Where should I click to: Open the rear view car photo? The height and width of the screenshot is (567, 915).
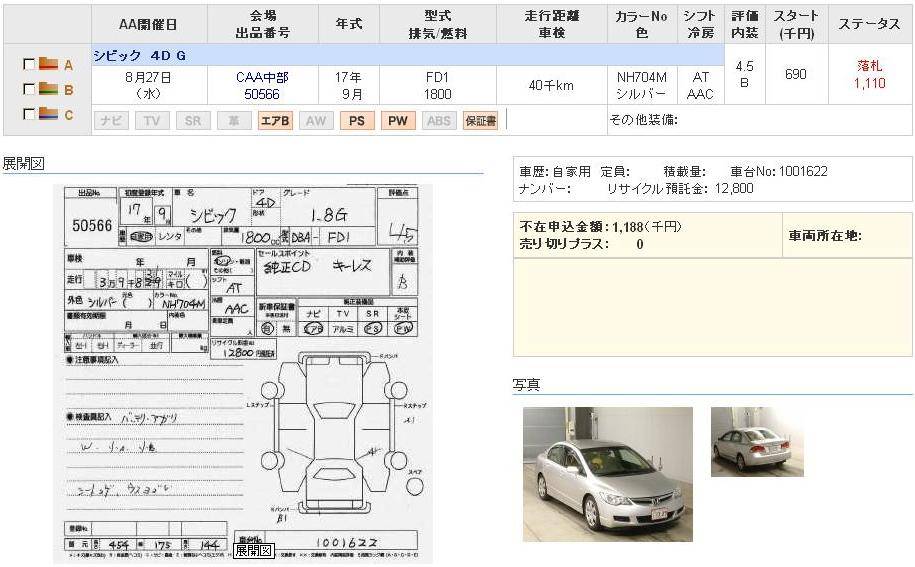[757, 442]
